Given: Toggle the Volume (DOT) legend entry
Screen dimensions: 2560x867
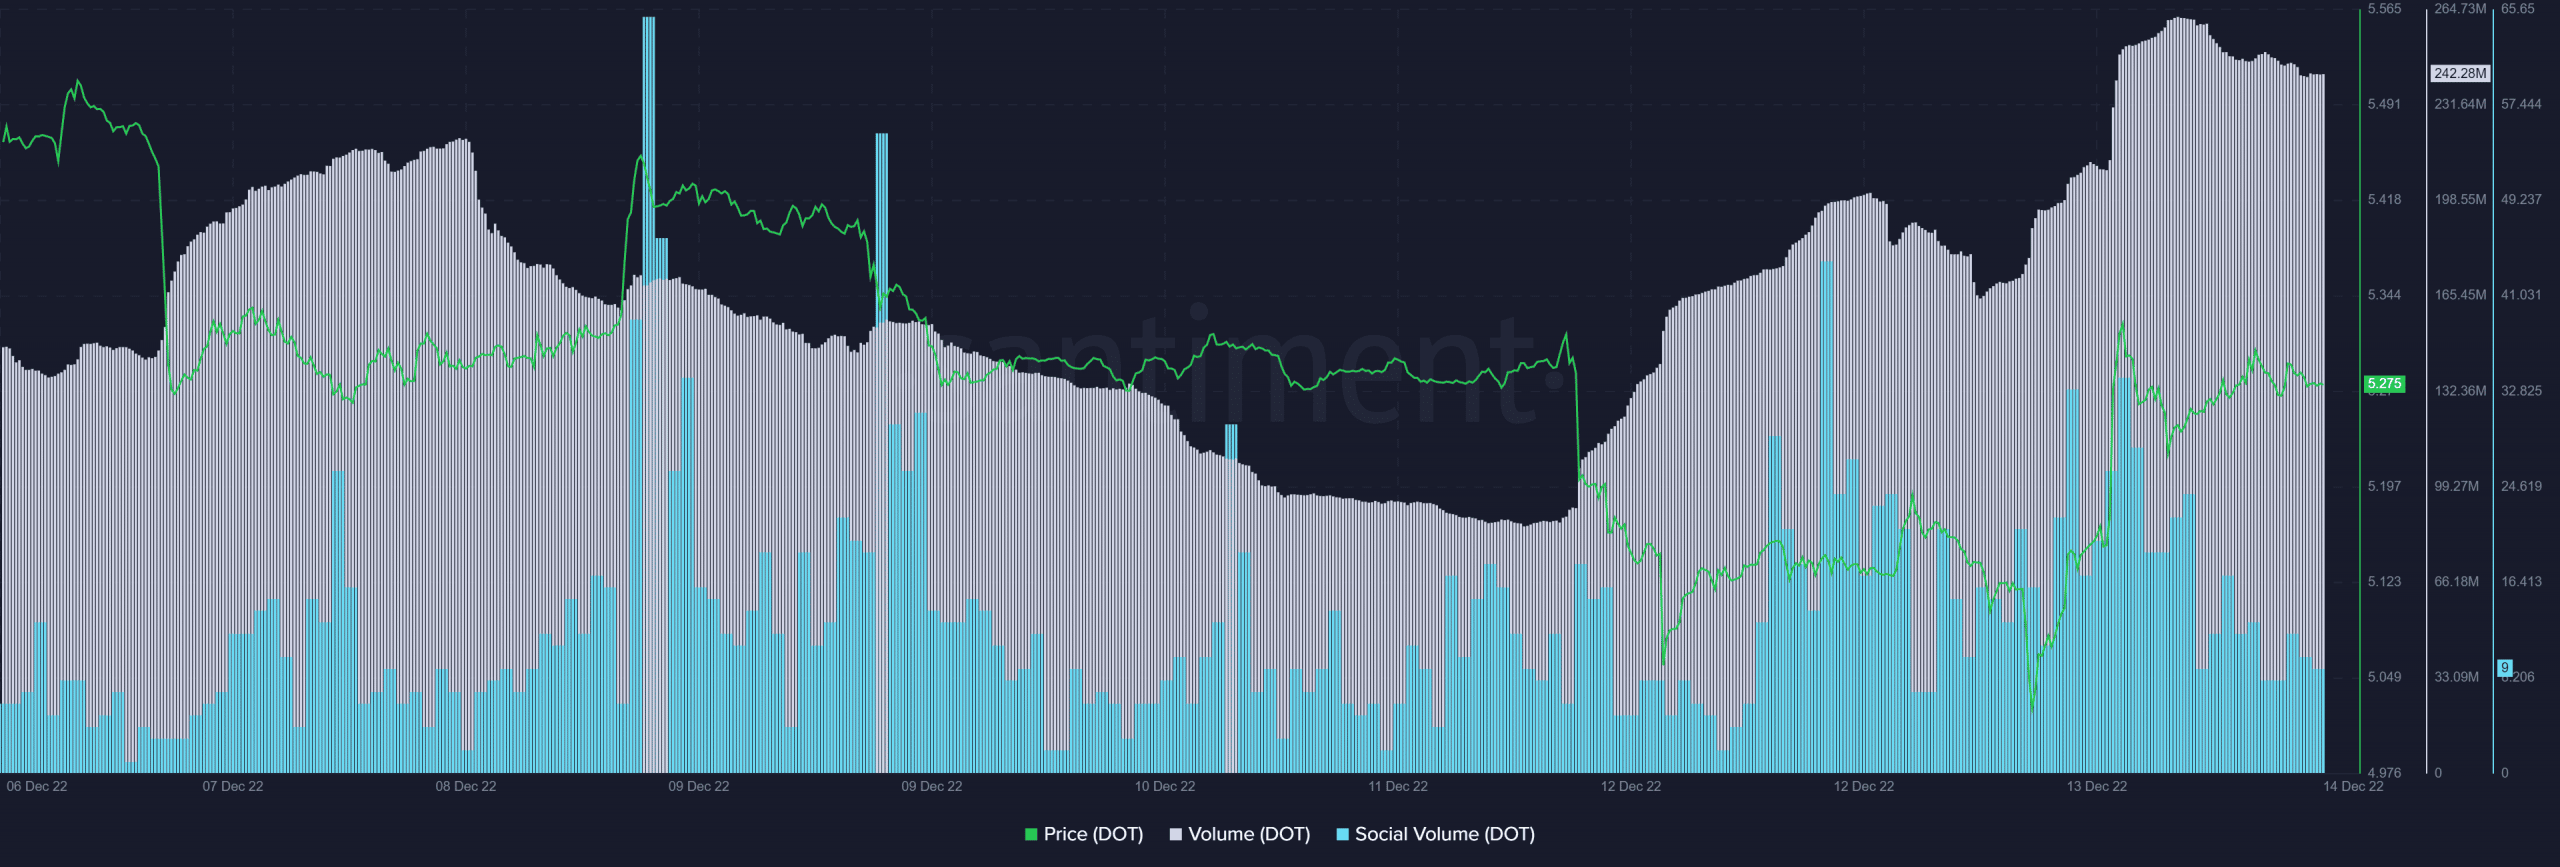Looking at the screenshot, I should (x=1240, y=834).
